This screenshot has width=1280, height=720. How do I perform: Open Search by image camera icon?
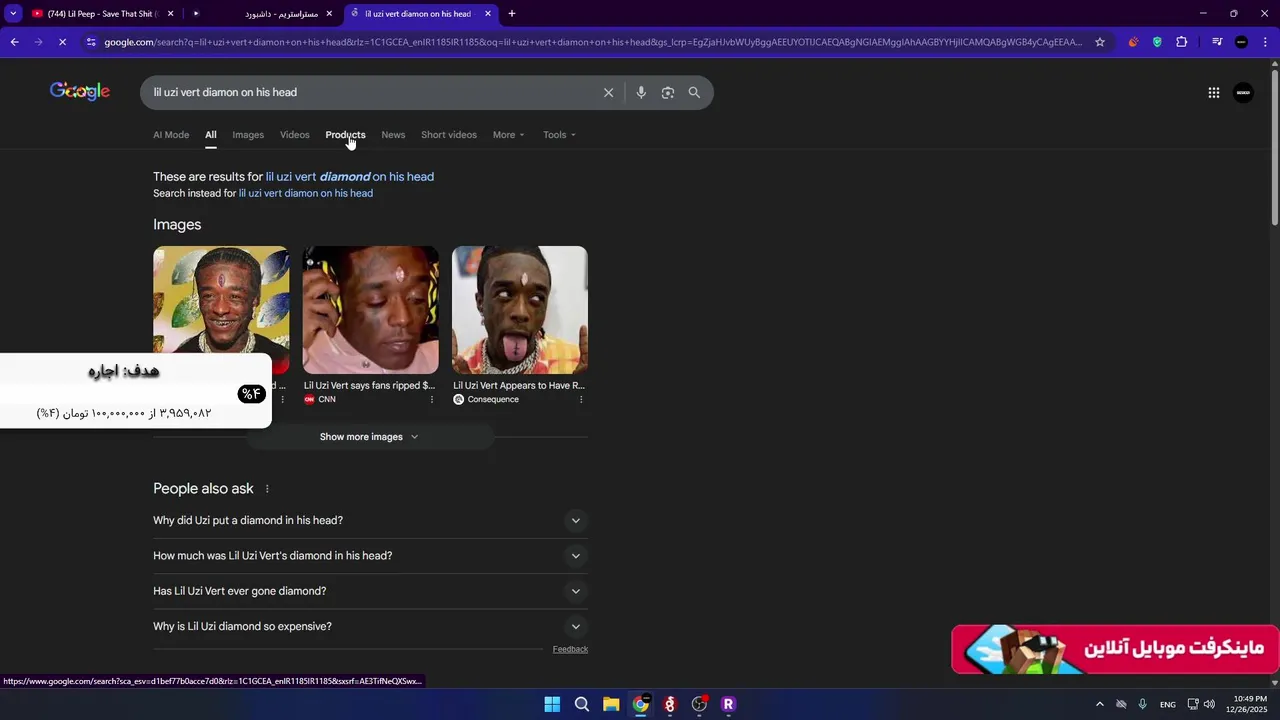click(667, 92)
